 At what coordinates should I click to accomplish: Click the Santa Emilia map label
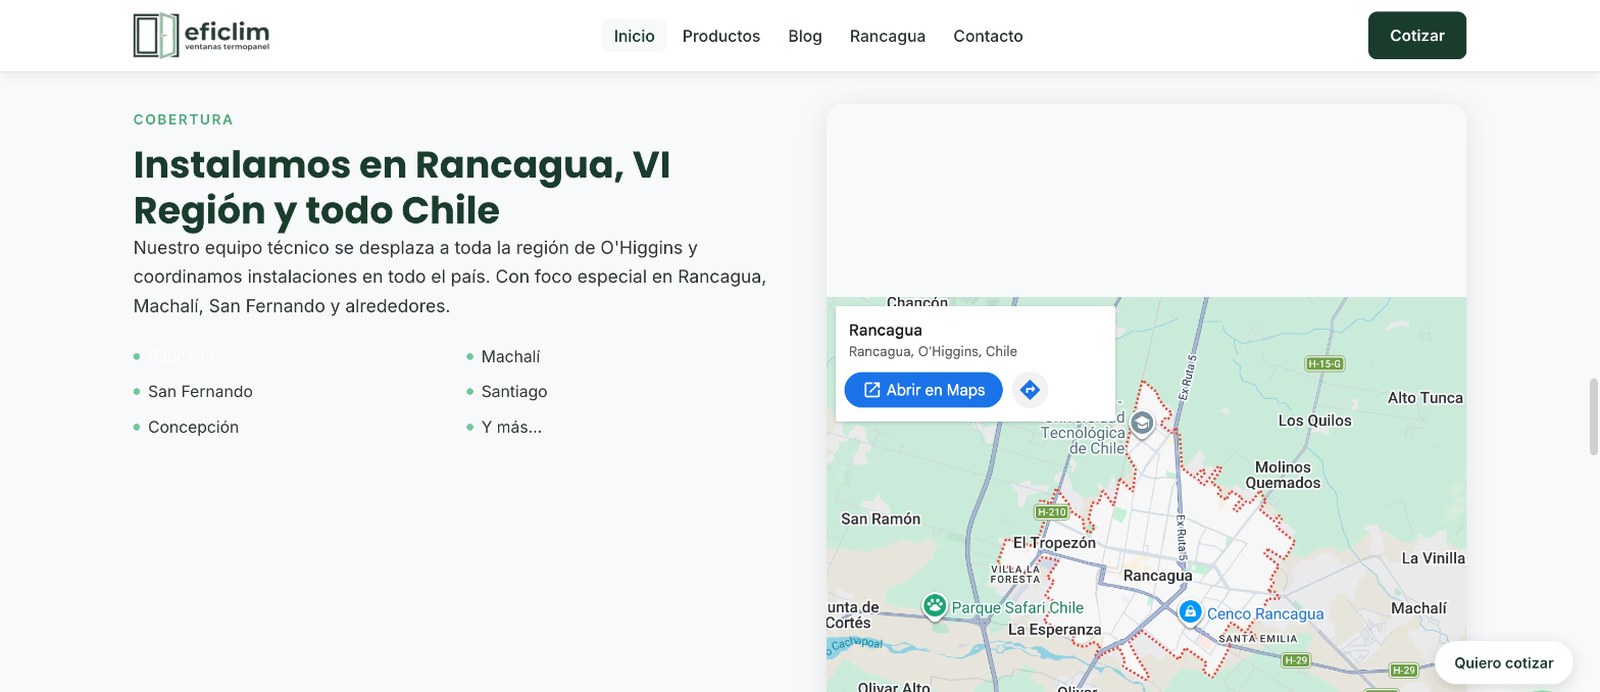(x=1257, y=638)
